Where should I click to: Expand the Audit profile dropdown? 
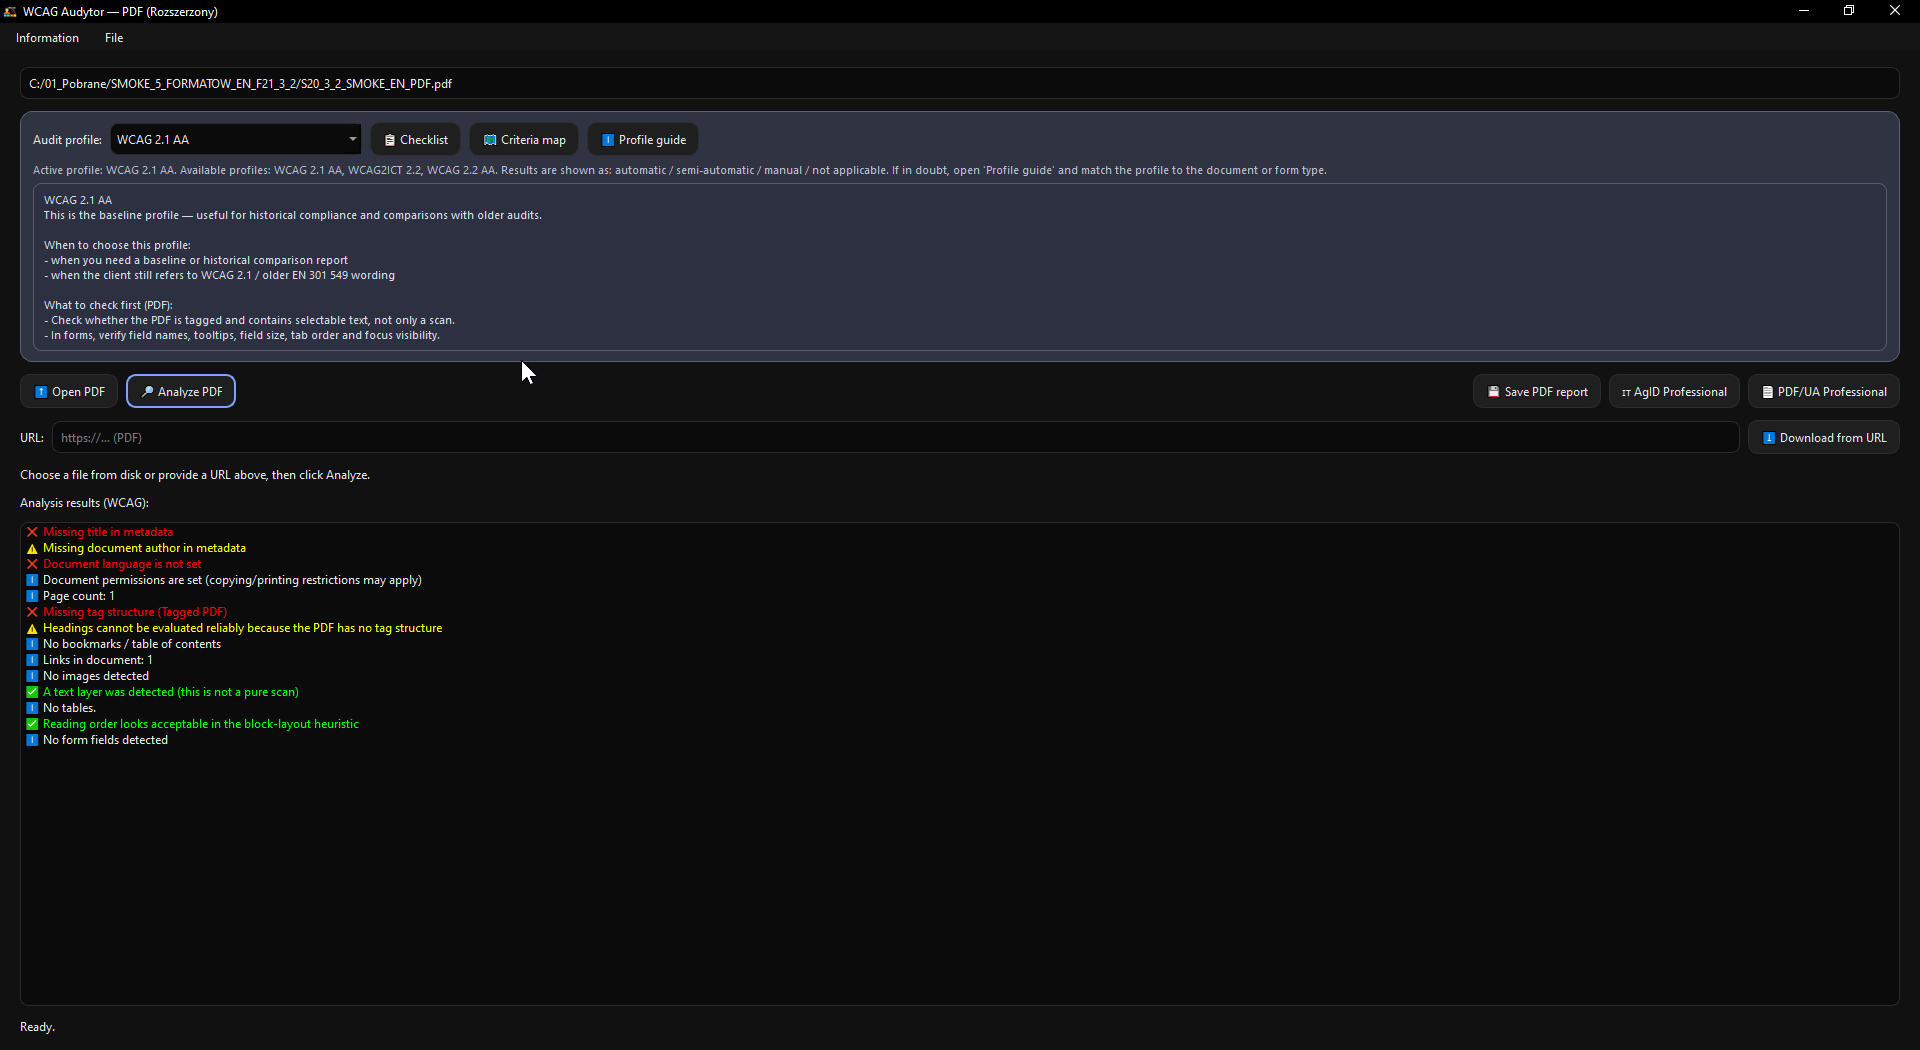click(x=236, y=140)
